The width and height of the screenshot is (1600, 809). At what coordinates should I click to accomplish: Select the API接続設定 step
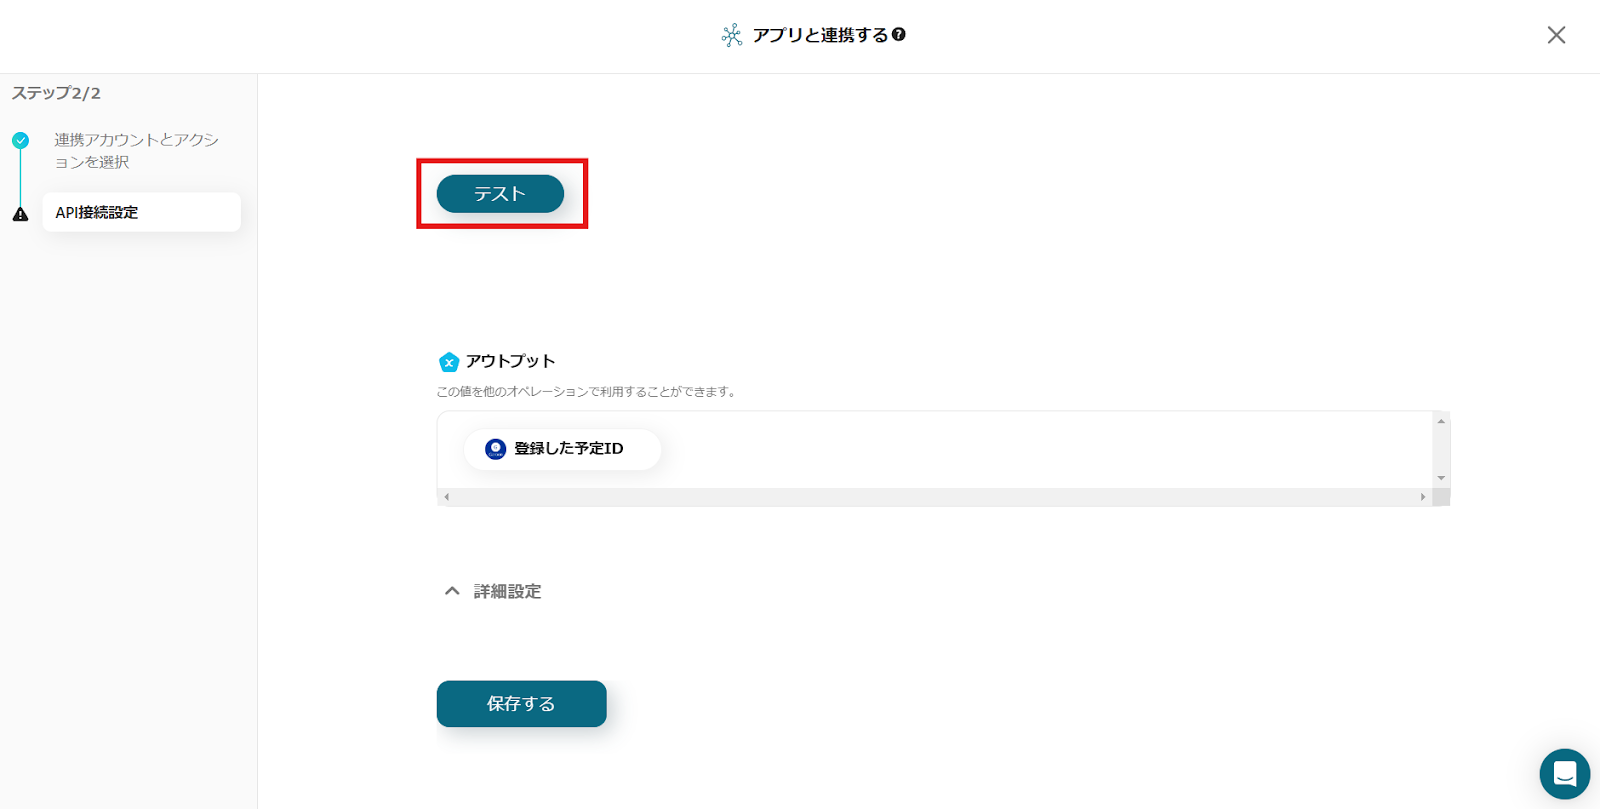pos(140,212)
